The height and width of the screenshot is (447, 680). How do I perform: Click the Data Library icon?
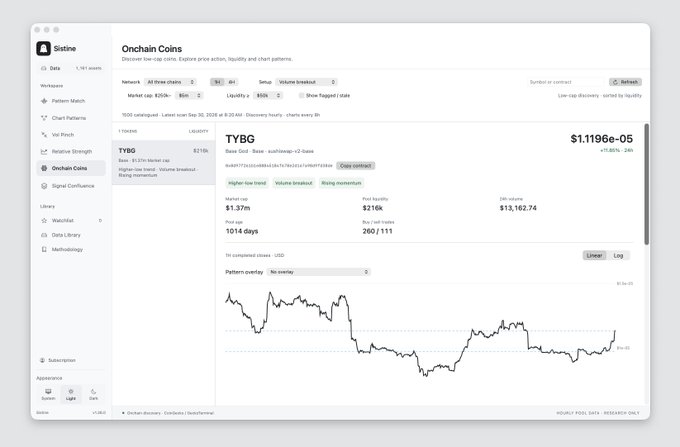(x=44, y=235)
